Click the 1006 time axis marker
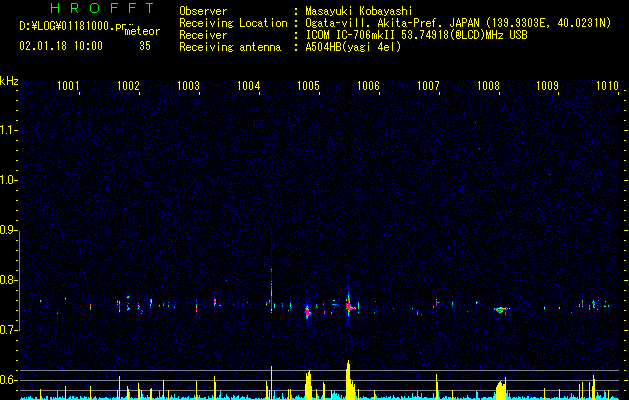Viewport: 629px width, 400px height. [x=368, y=85]
